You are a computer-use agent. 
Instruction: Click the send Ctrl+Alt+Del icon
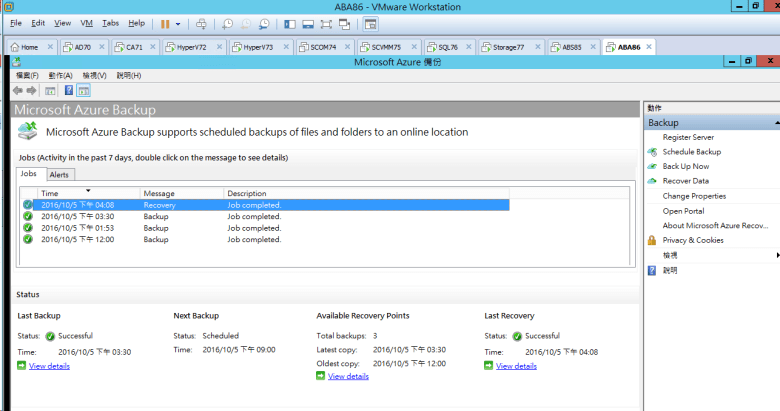tap(201, 23)
